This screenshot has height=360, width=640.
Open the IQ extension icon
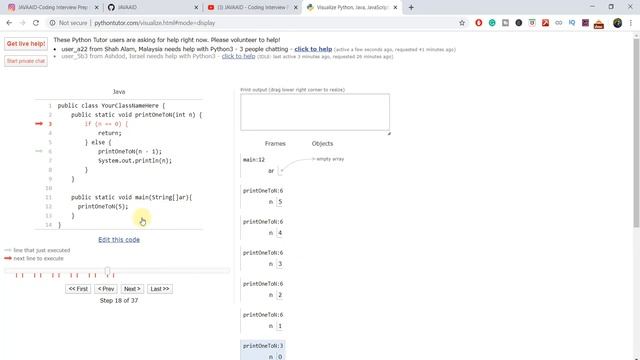point(572,23)
